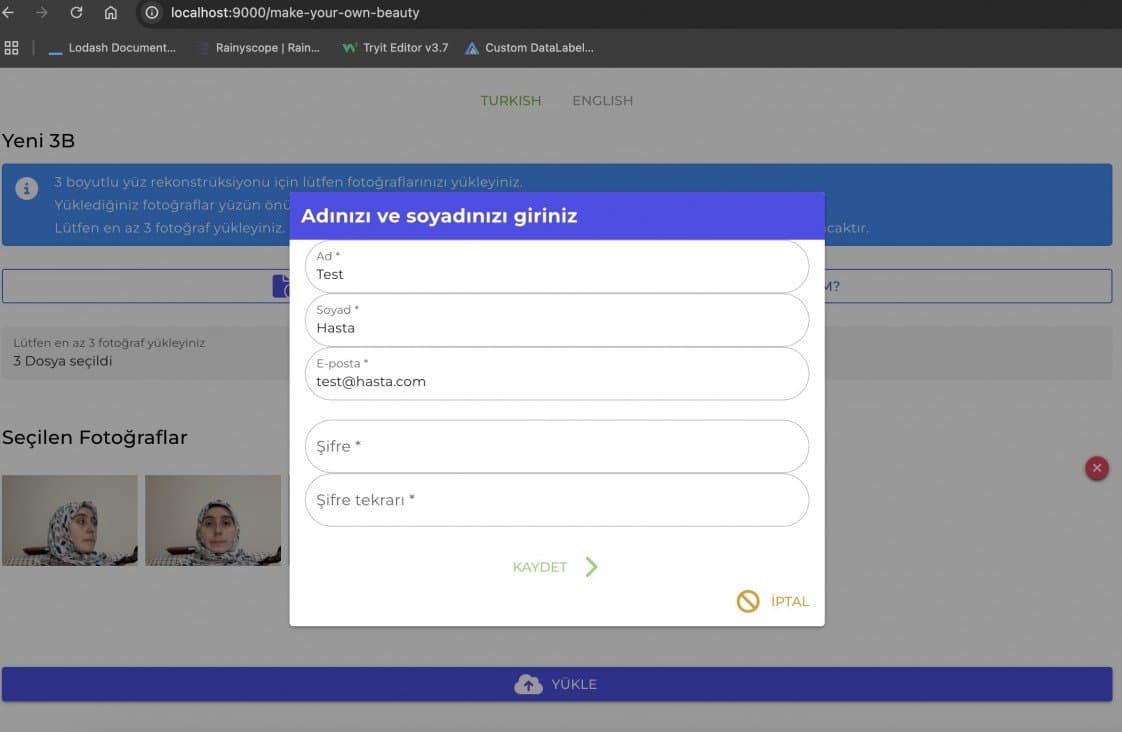Open the browser home icon

(110, 12)
